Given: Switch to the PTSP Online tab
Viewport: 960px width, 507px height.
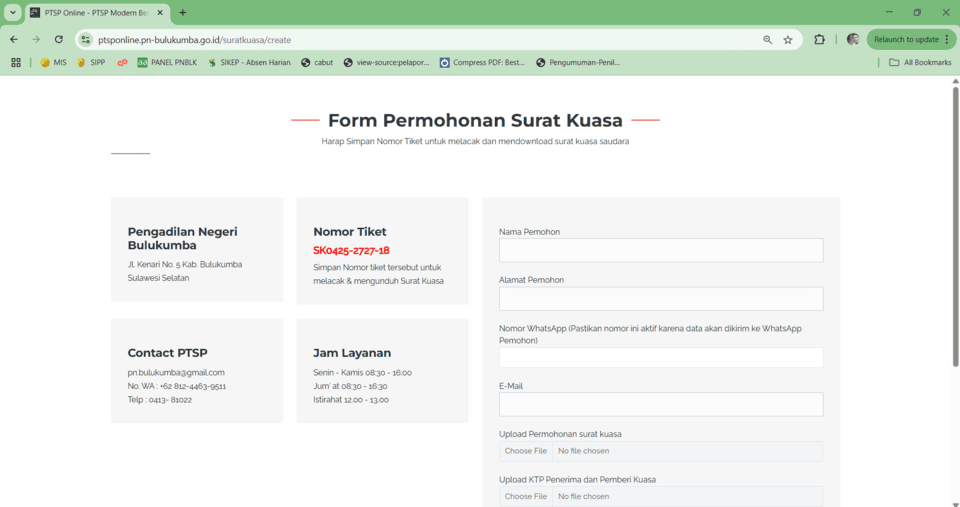Looking at the screenshot, I should tap(95, 13).
